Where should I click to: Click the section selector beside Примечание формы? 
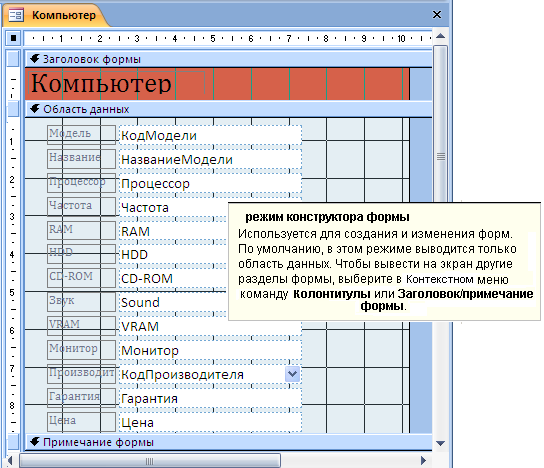[13, 442]
